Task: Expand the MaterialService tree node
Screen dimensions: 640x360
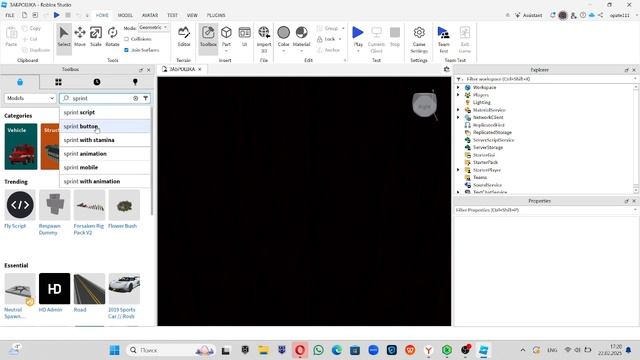Action: [x=458, y=110]
